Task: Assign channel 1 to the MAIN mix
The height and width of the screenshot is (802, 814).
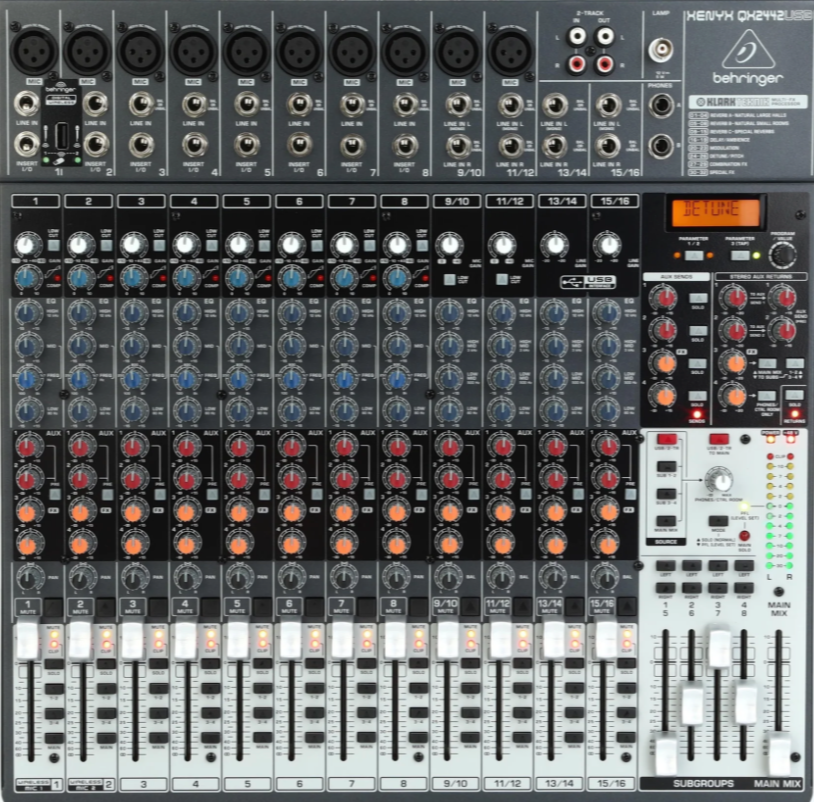Action: (x=55, y=738)
